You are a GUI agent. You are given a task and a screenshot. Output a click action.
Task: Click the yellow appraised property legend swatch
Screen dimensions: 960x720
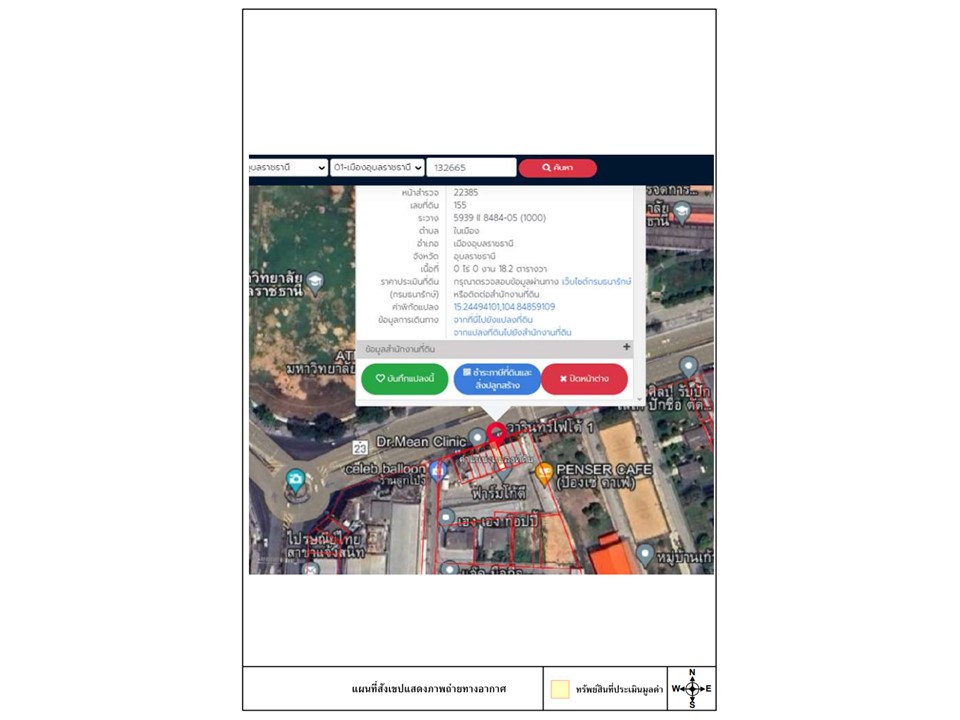560,689
